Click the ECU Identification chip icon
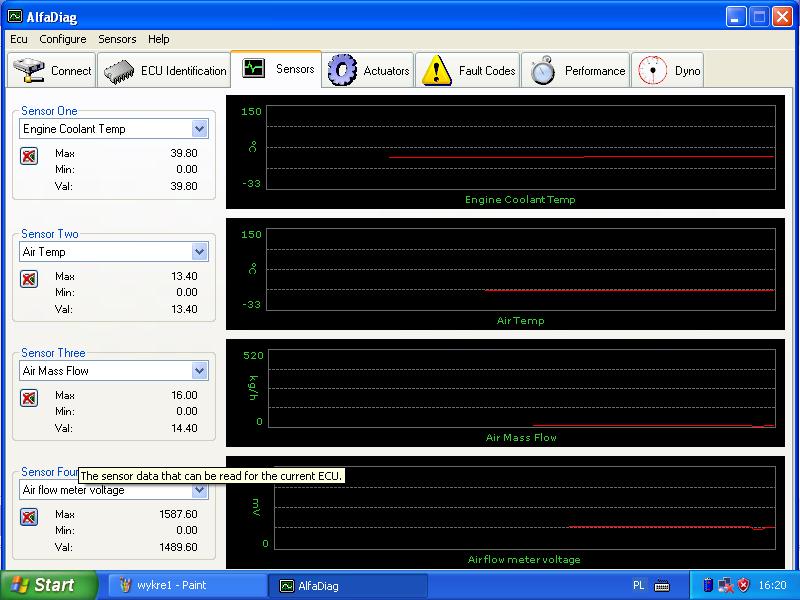 coord(120,71)
